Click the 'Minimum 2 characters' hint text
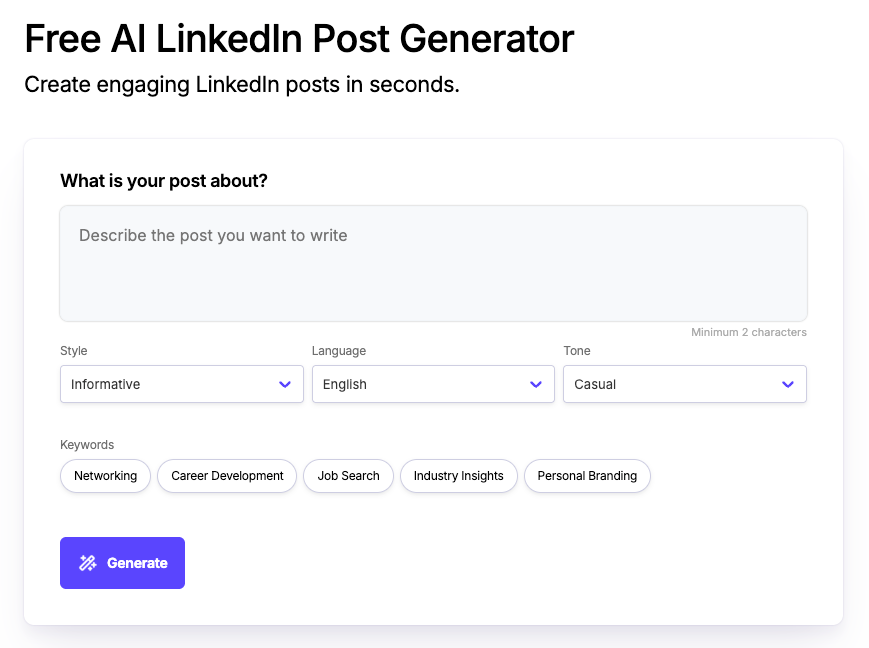This screenshot has width=869, height=648. tap(748, 332)
